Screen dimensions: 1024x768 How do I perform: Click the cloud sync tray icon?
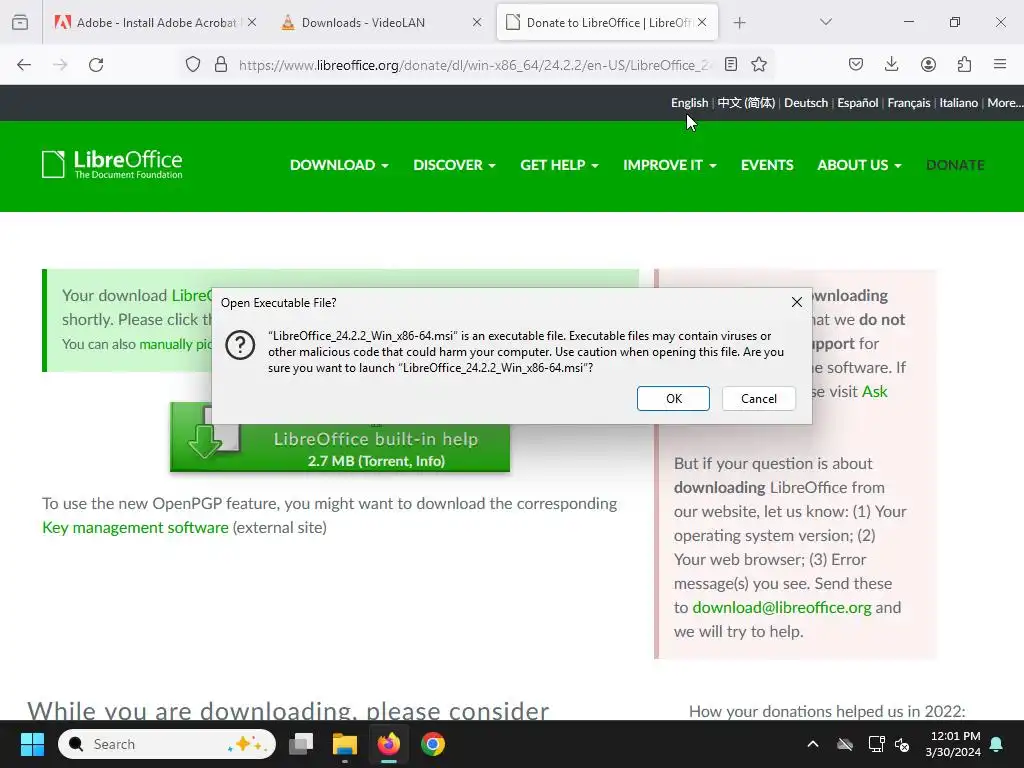click(844, 744)
